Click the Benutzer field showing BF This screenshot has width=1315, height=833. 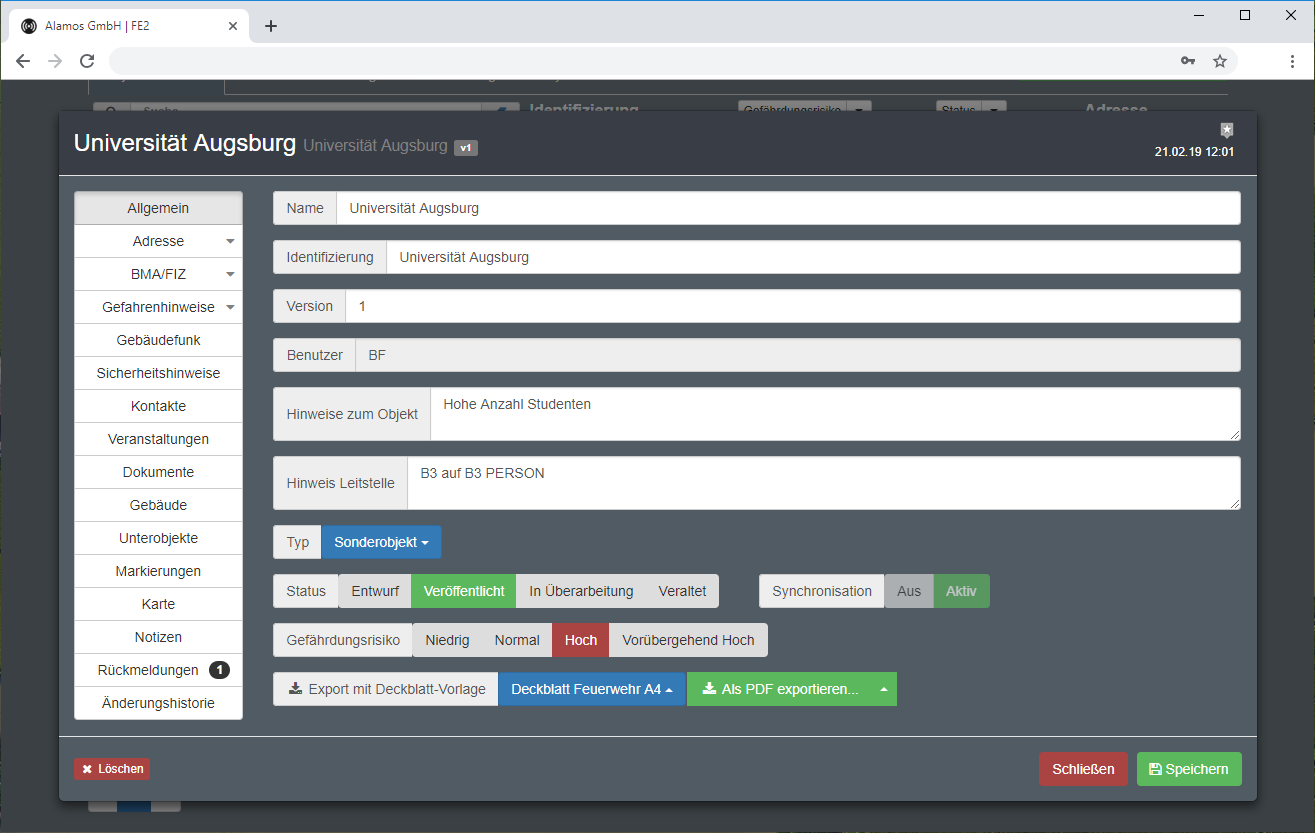pyautogui.click(x=798, y=355)
